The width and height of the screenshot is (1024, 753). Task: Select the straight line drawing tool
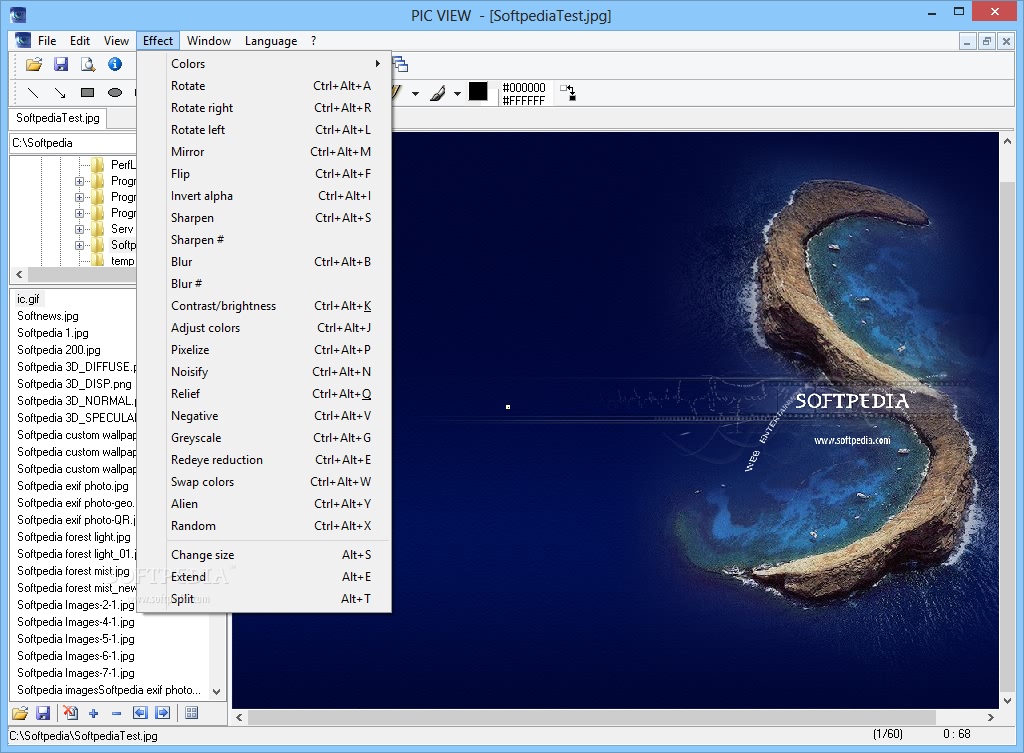pos(33,93)
